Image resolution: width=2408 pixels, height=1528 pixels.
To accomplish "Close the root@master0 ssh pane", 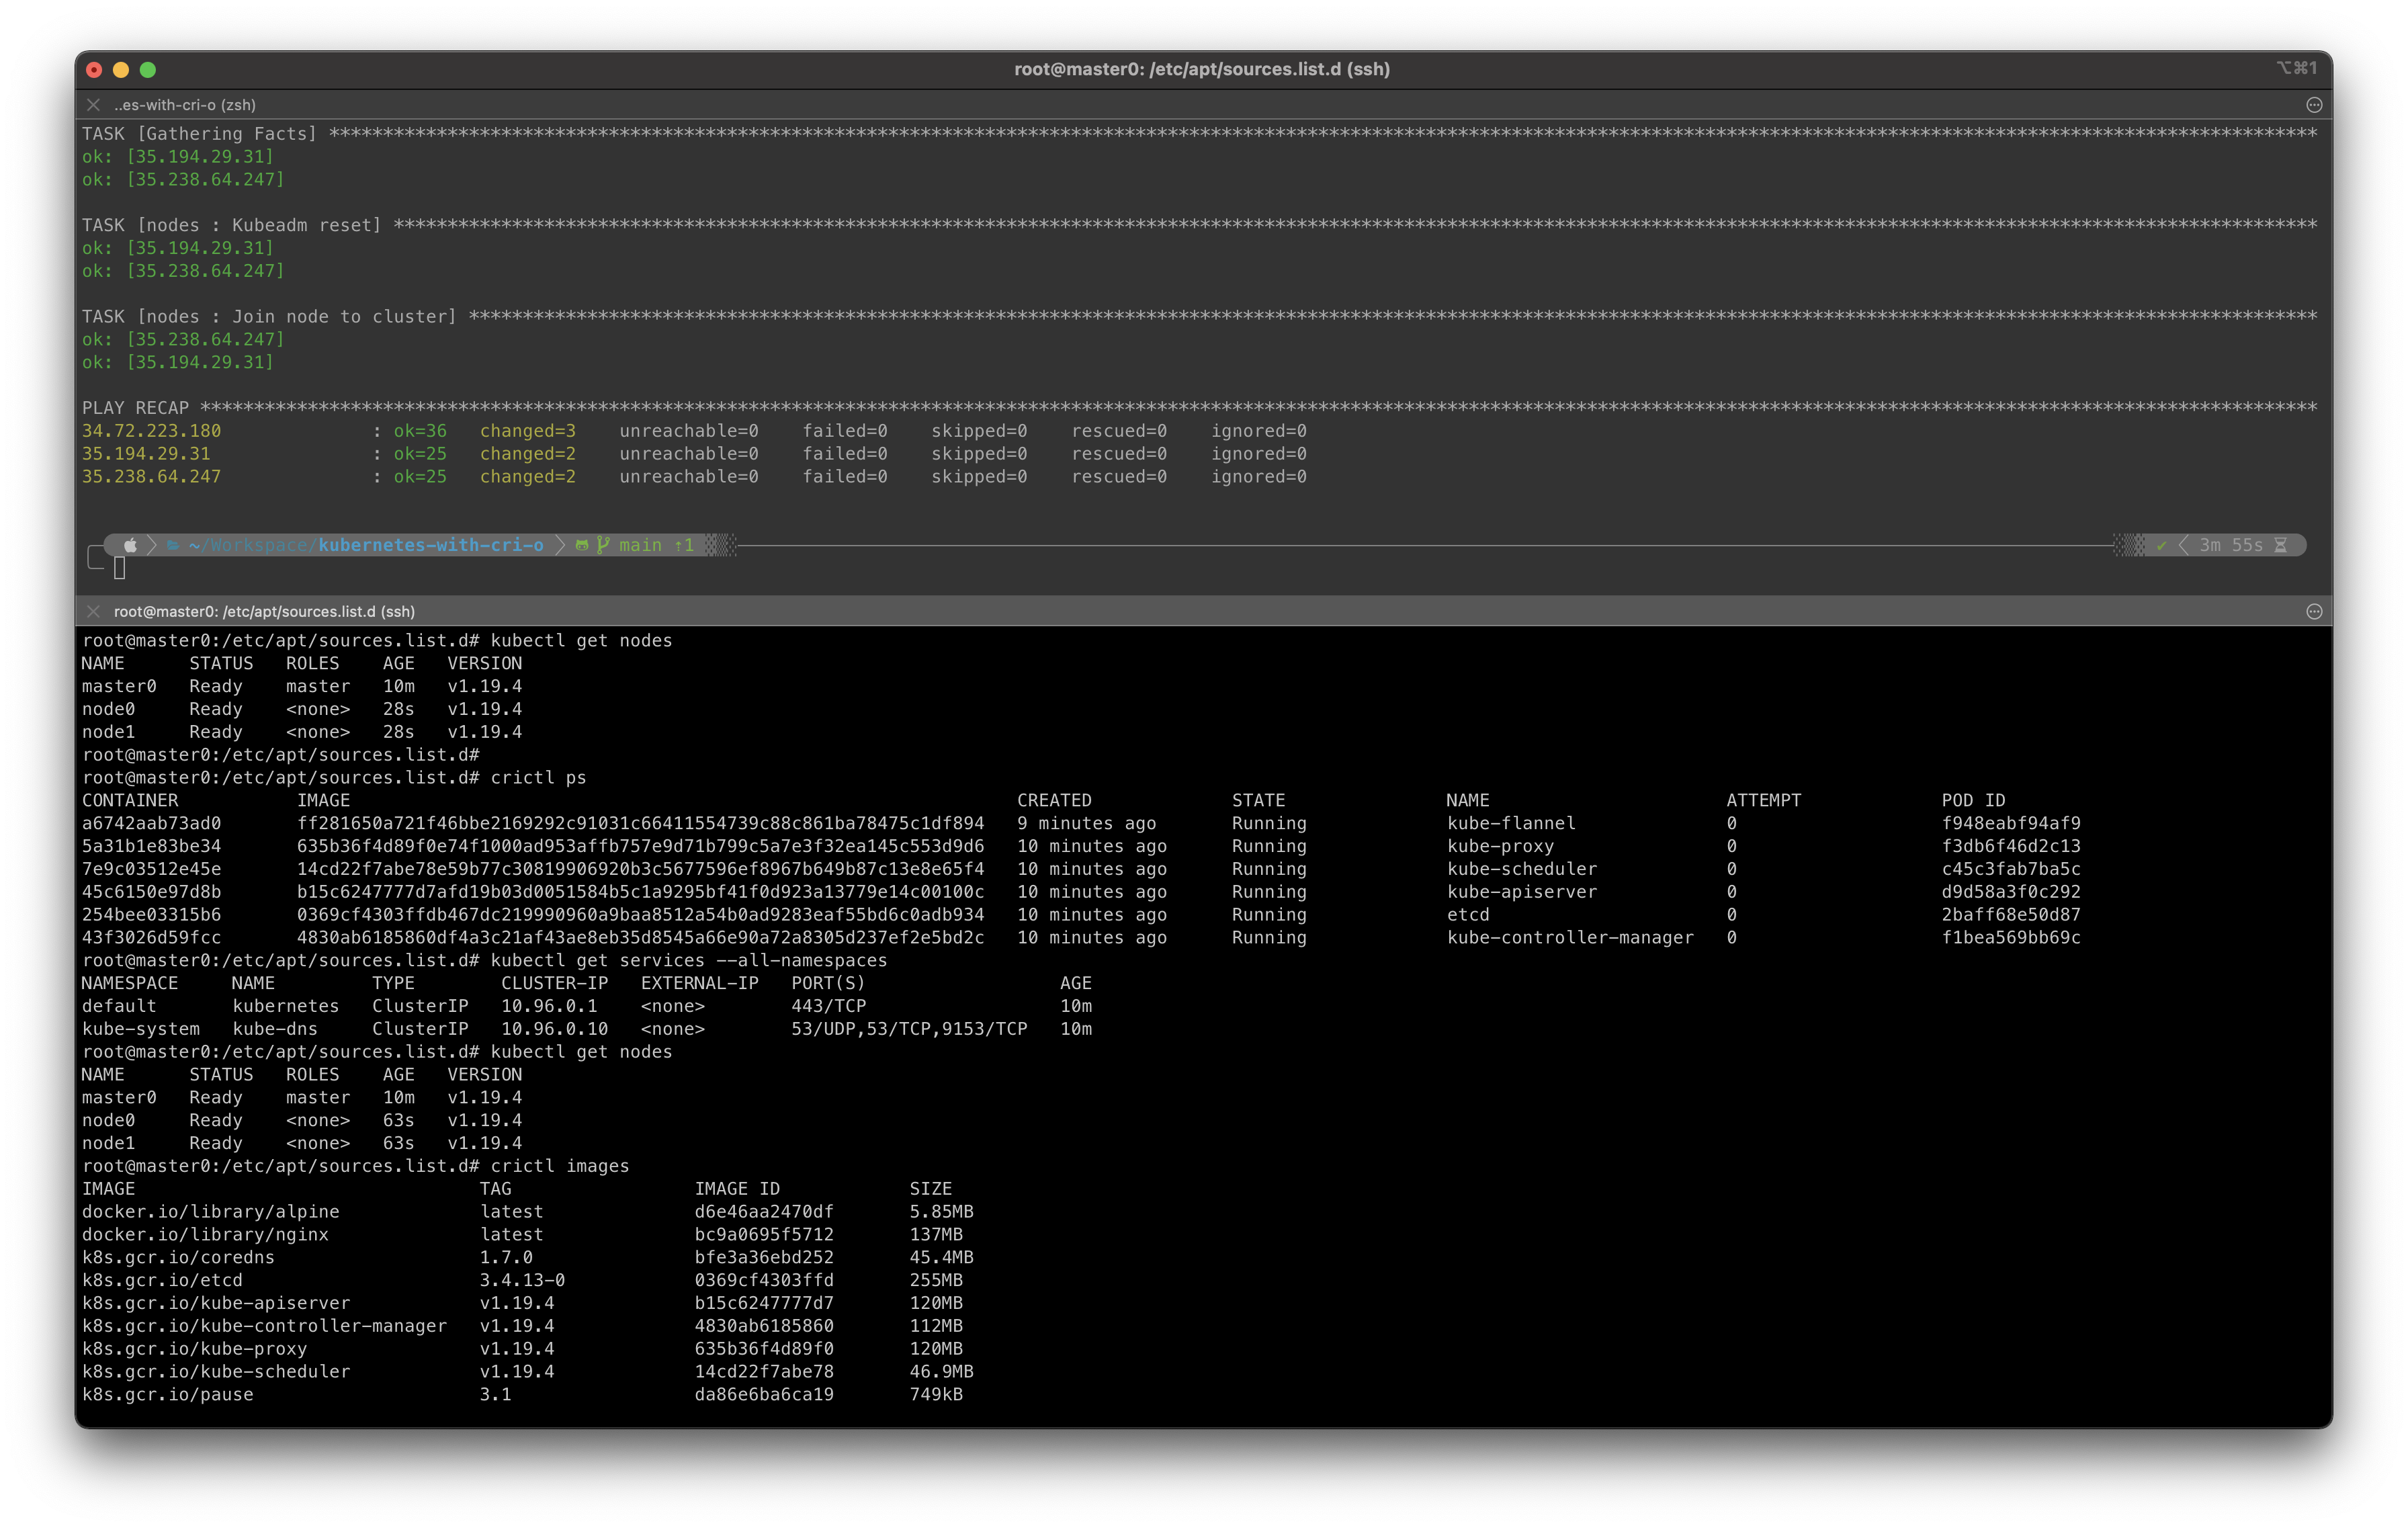I will coord(93,611).
